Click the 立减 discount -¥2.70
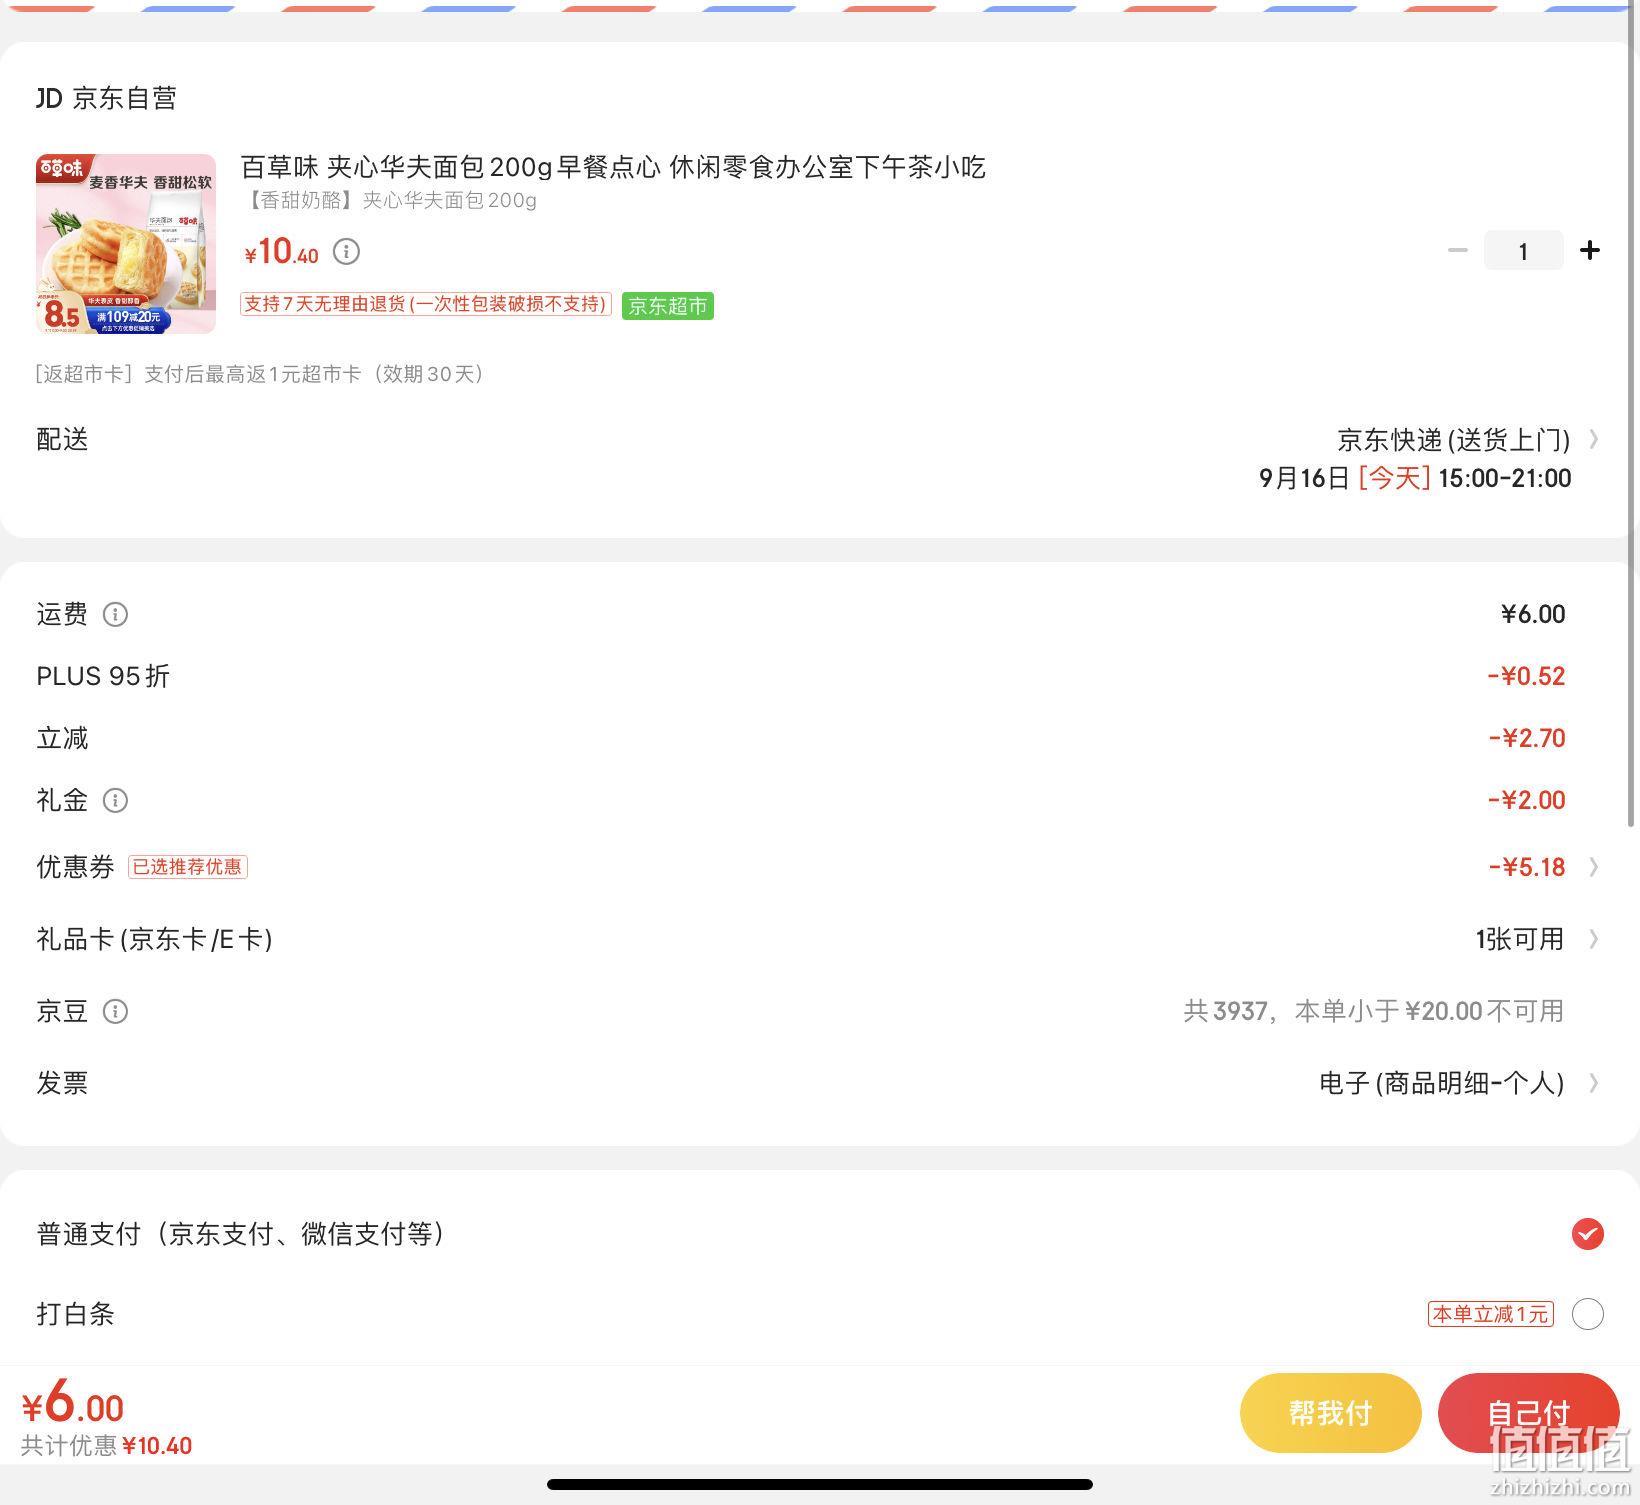1640x1505 pixels. [x=1527, y=738]
